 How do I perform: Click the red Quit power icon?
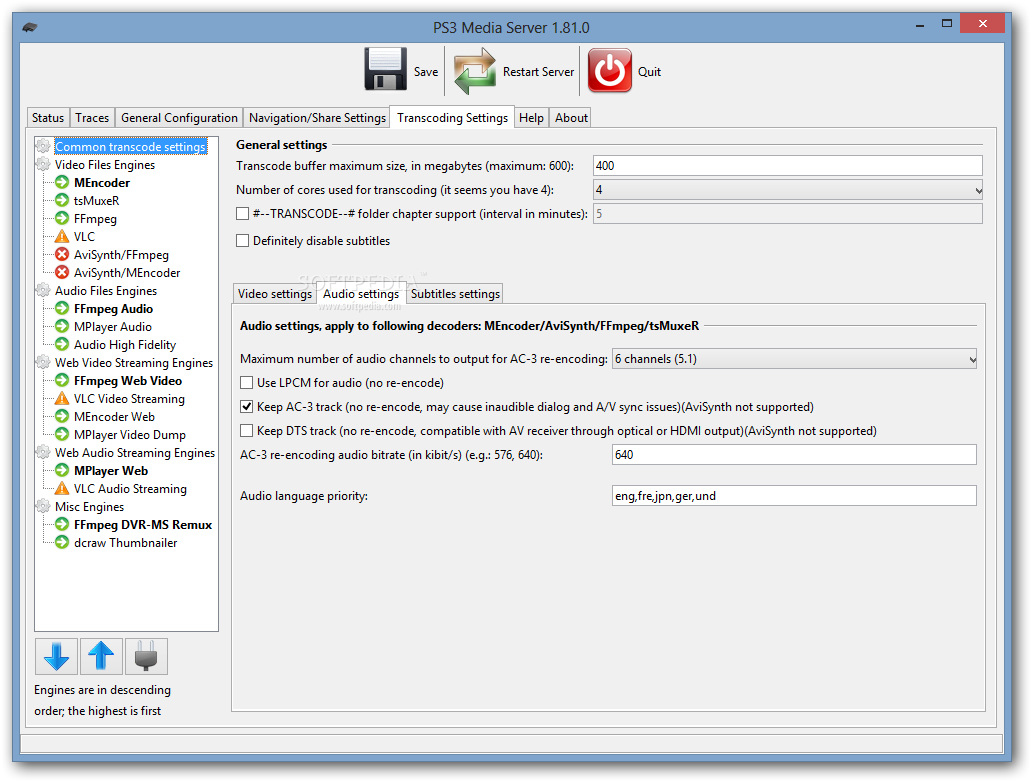609,70
